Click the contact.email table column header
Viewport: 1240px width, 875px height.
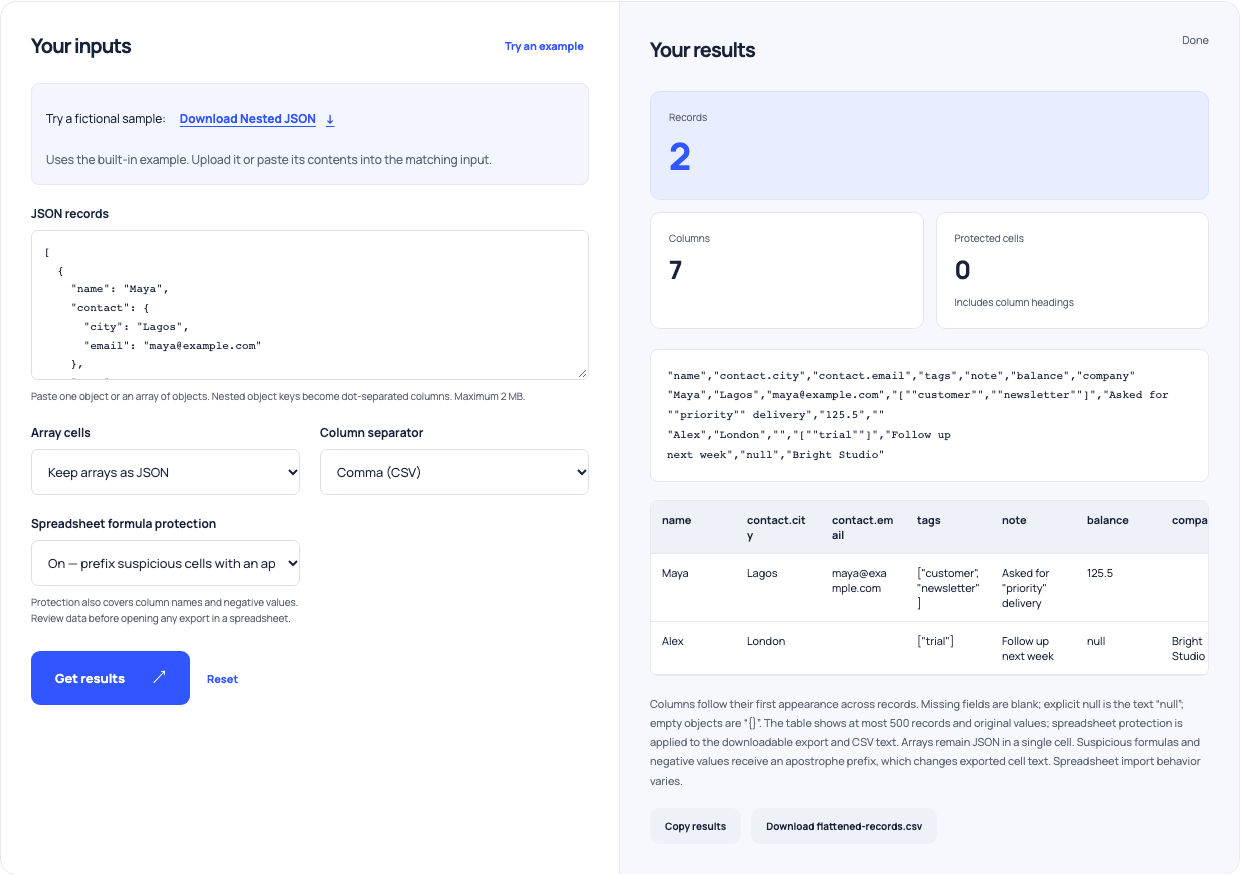(863, 527)
